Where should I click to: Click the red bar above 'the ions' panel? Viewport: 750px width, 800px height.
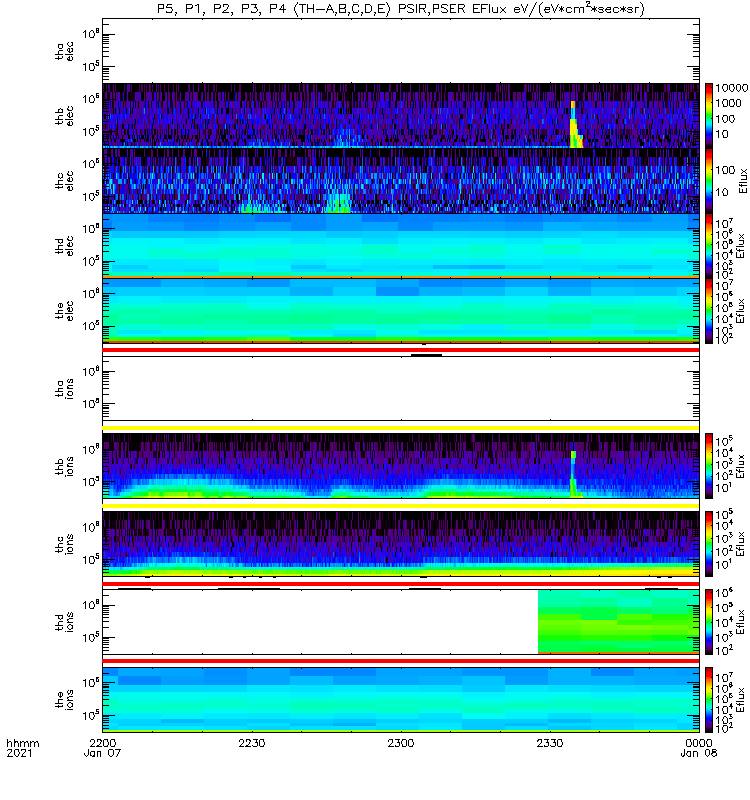[401, 661]
